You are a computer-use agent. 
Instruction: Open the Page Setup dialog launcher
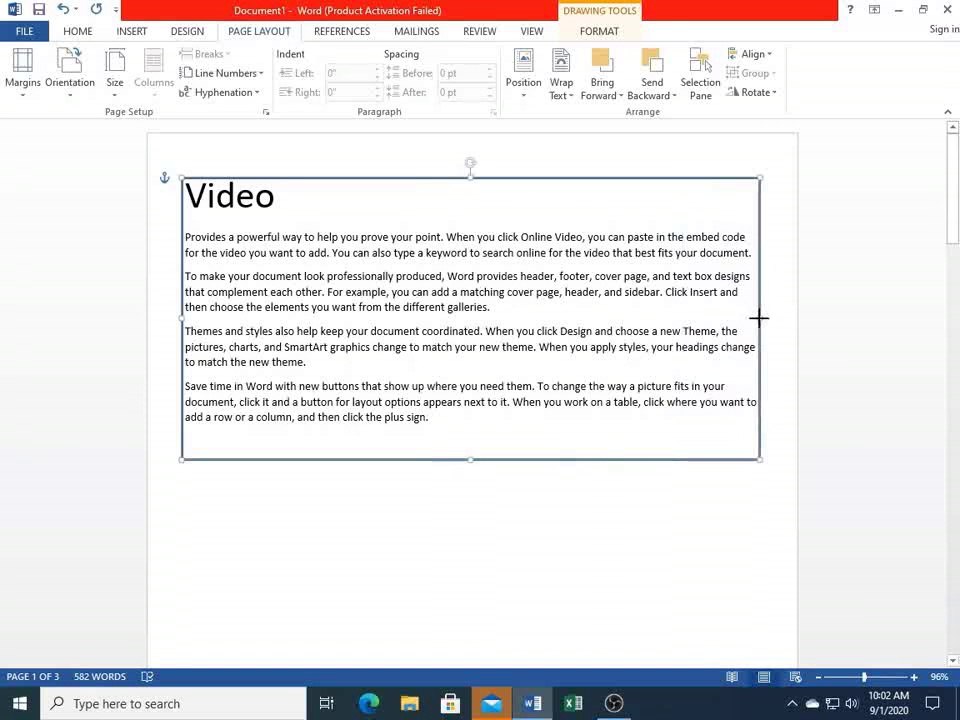pos(266,112)
